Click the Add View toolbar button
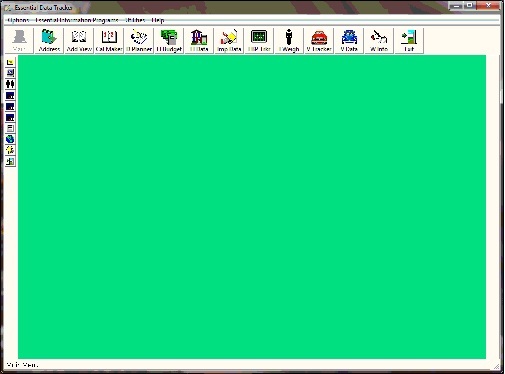Screen dimensions: 505x374 tap(79, 40)
